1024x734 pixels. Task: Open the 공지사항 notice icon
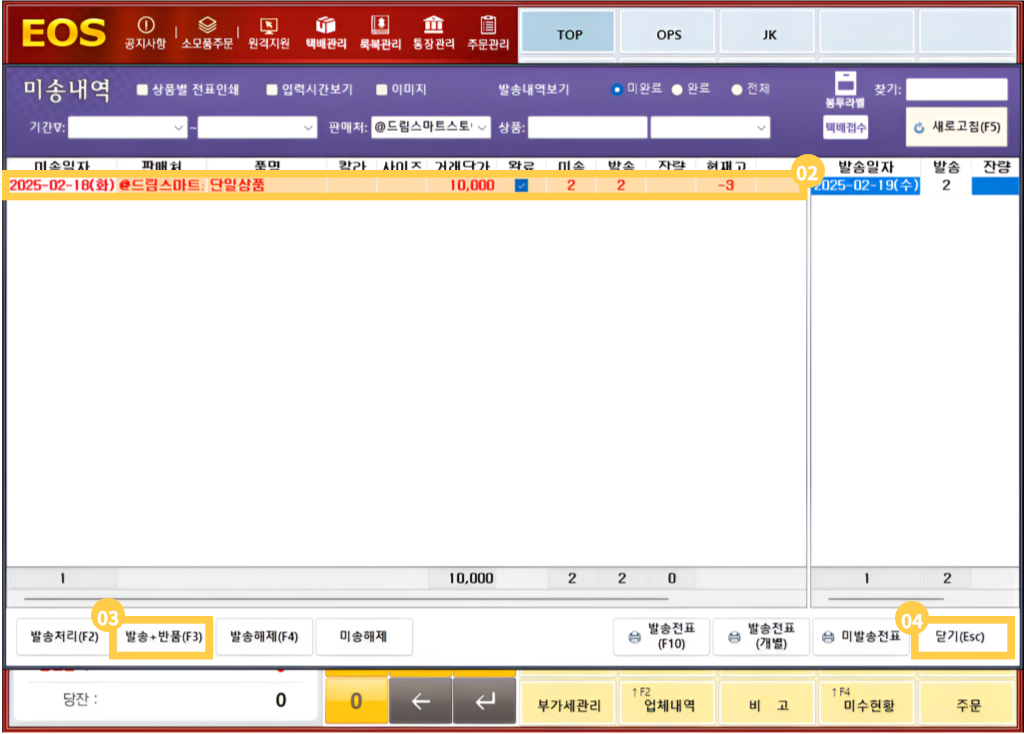click(145, 33)
